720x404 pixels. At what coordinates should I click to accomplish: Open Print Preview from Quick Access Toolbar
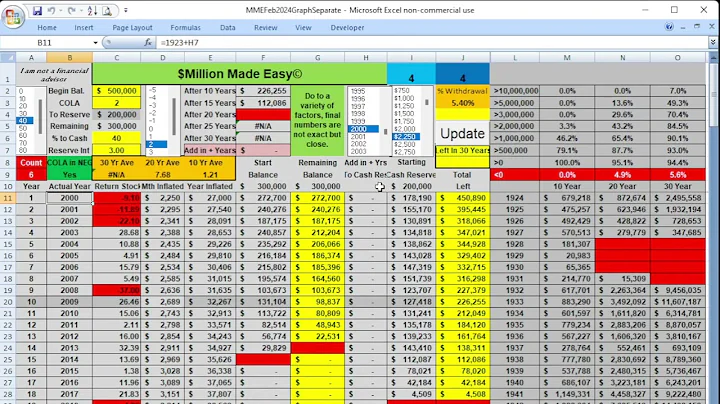click(107, 10)
